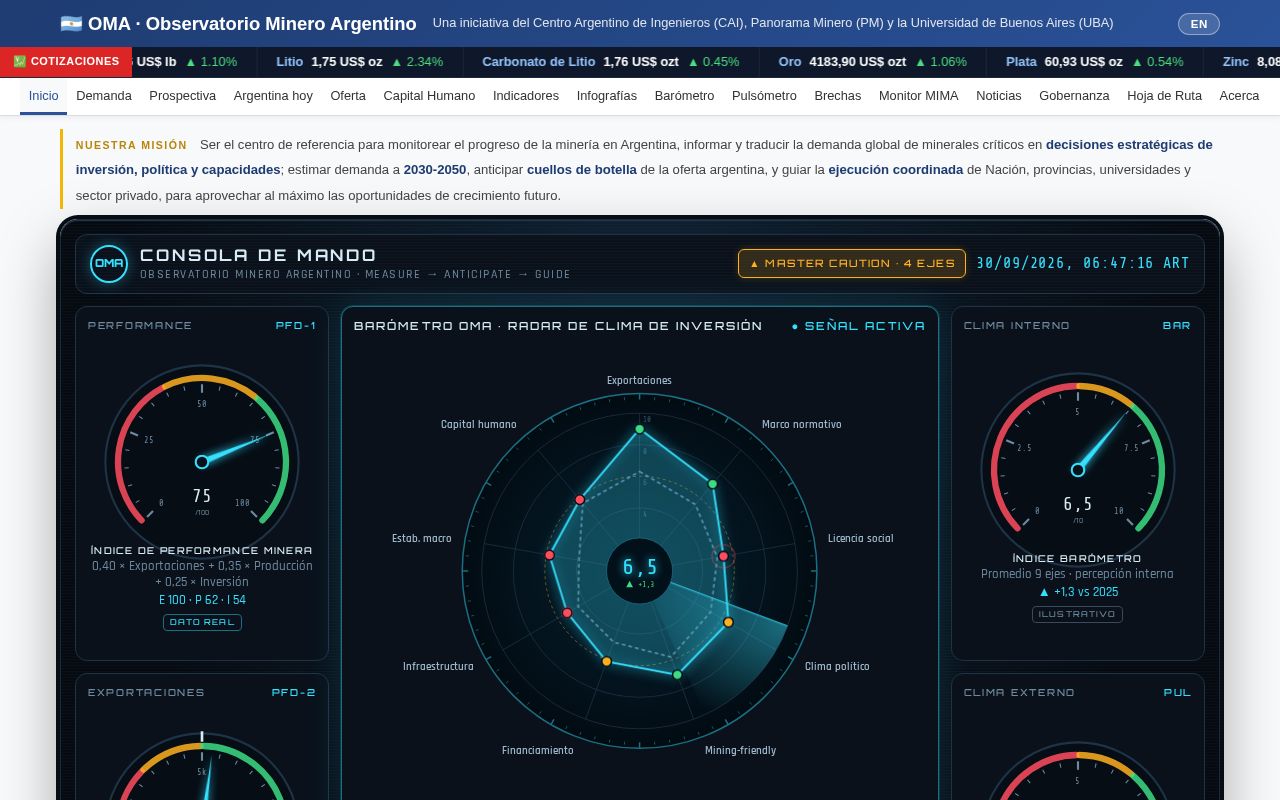Select the Capital humano radar point
This screenshot has width=1280, height=800.
pos(579,499)
